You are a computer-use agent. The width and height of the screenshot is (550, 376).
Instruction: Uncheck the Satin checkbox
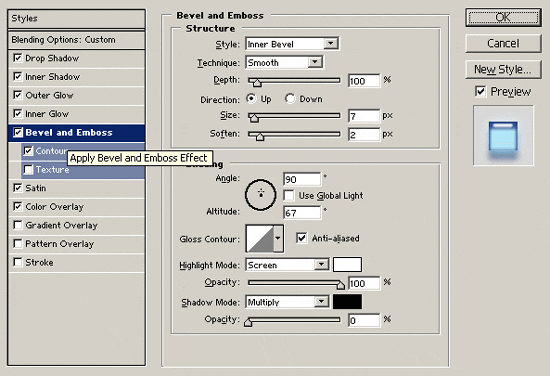click(x=18, y=188)
